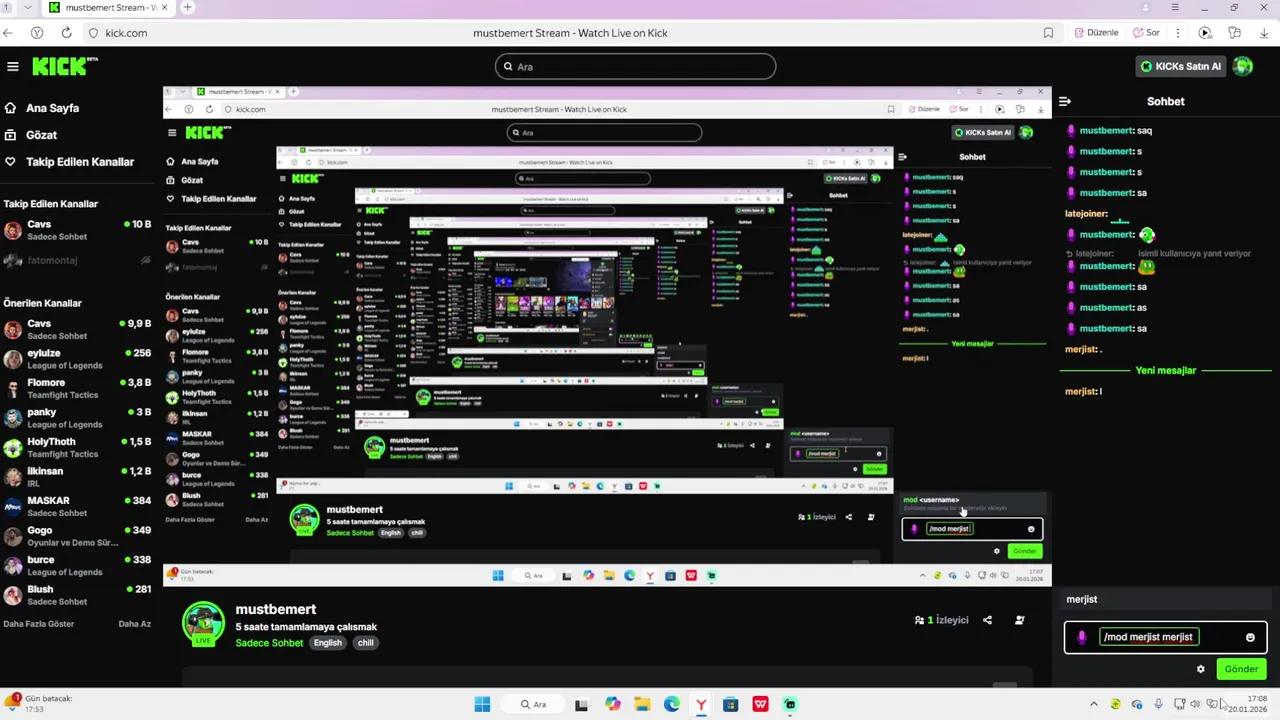Open the mustbemert streamer avatar with LIVE badge
1280x720 pixels.
[x=203, y=623]
